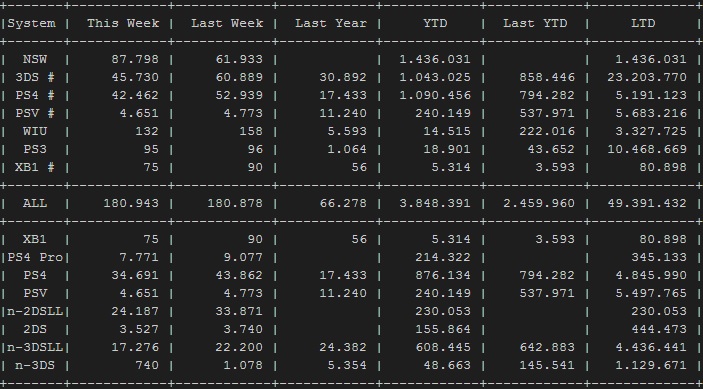Click n-3DS Last YTD value 145.541
The image size is (703, 389).
point(547,365)
